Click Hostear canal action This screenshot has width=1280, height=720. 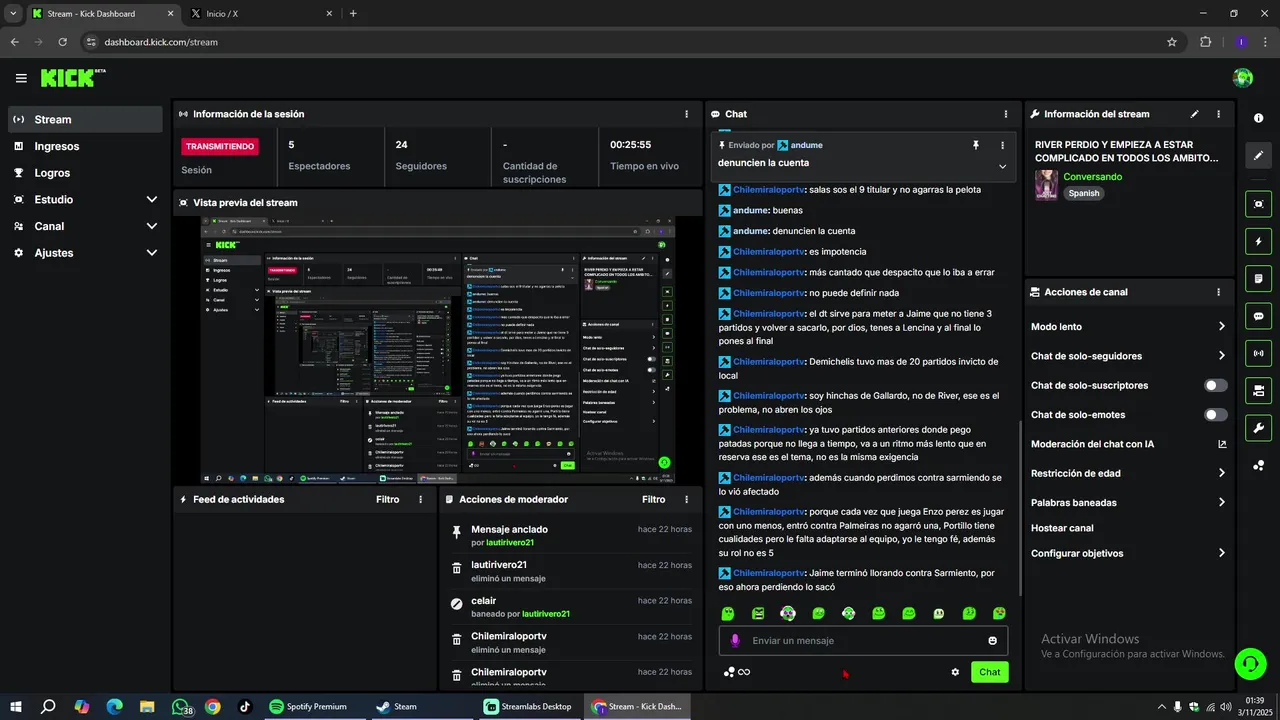(x=1062, y=528)
